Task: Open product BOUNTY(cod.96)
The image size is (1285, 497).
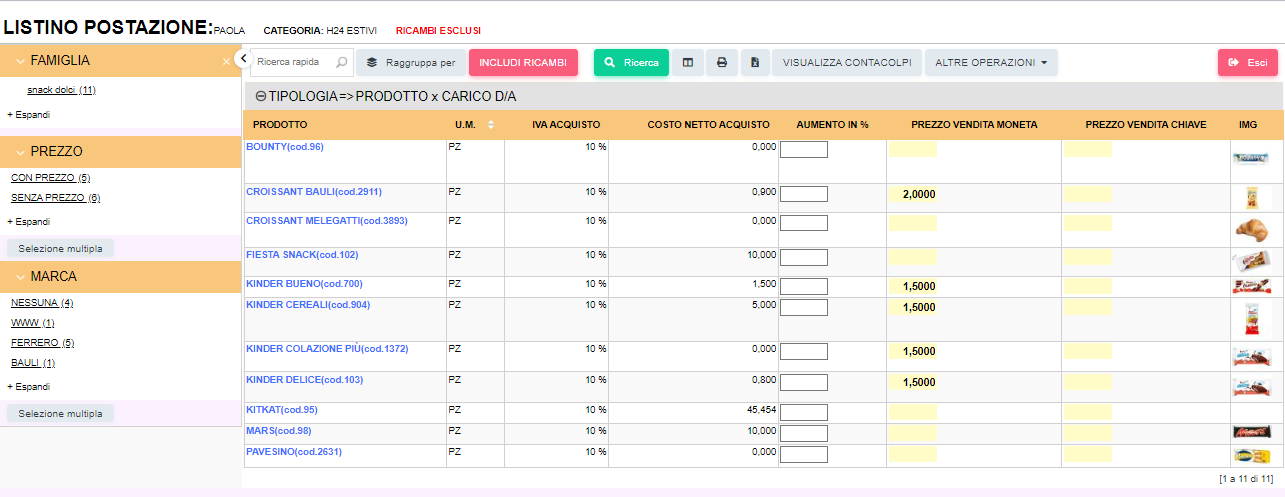Action: point(285,147)
